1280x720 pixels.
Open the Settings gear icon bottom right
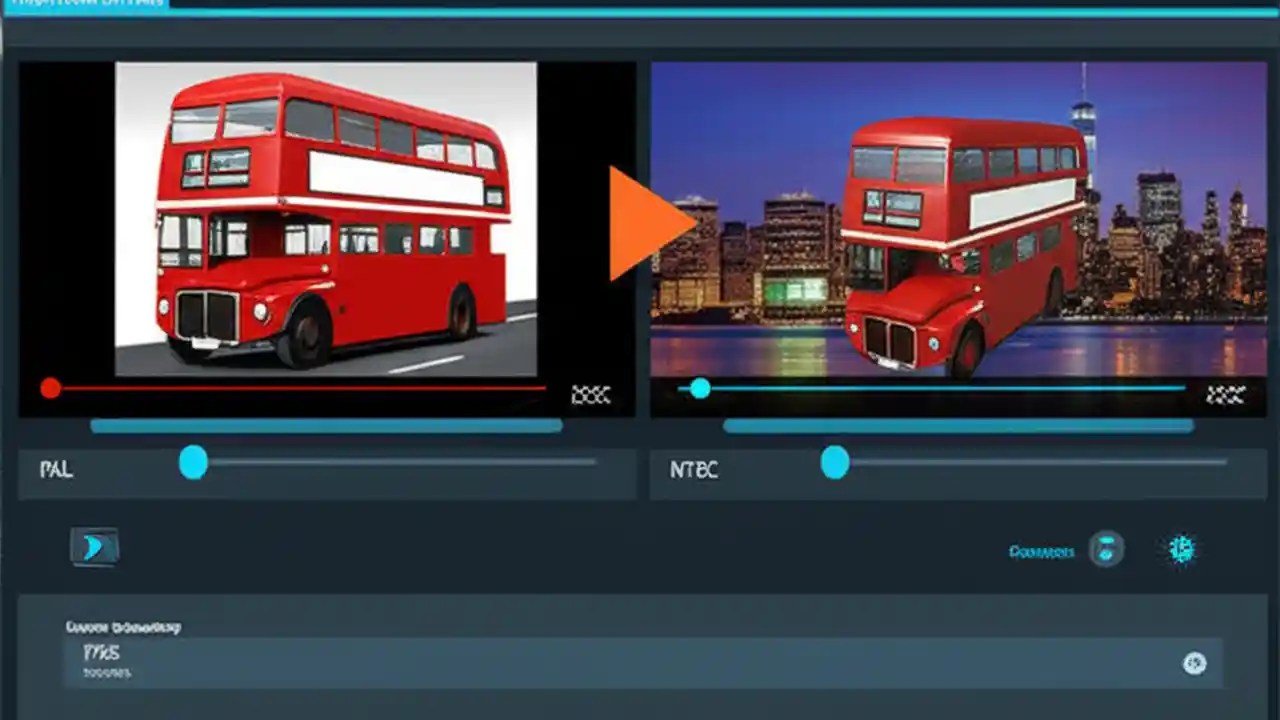(1182, 549)
